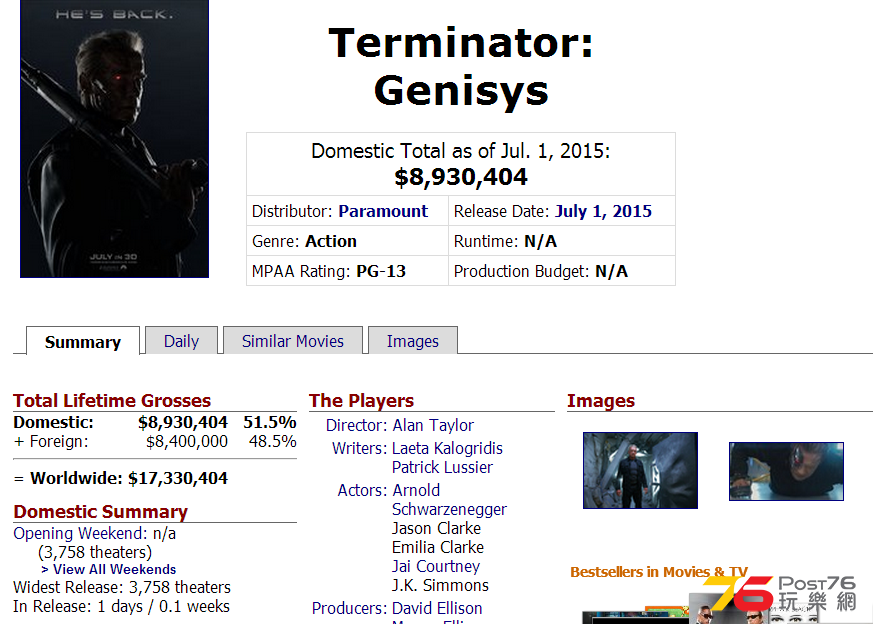This screenshot has width=873, height=624.
Task: Open the Daily tab
Action: pos(181,341)
